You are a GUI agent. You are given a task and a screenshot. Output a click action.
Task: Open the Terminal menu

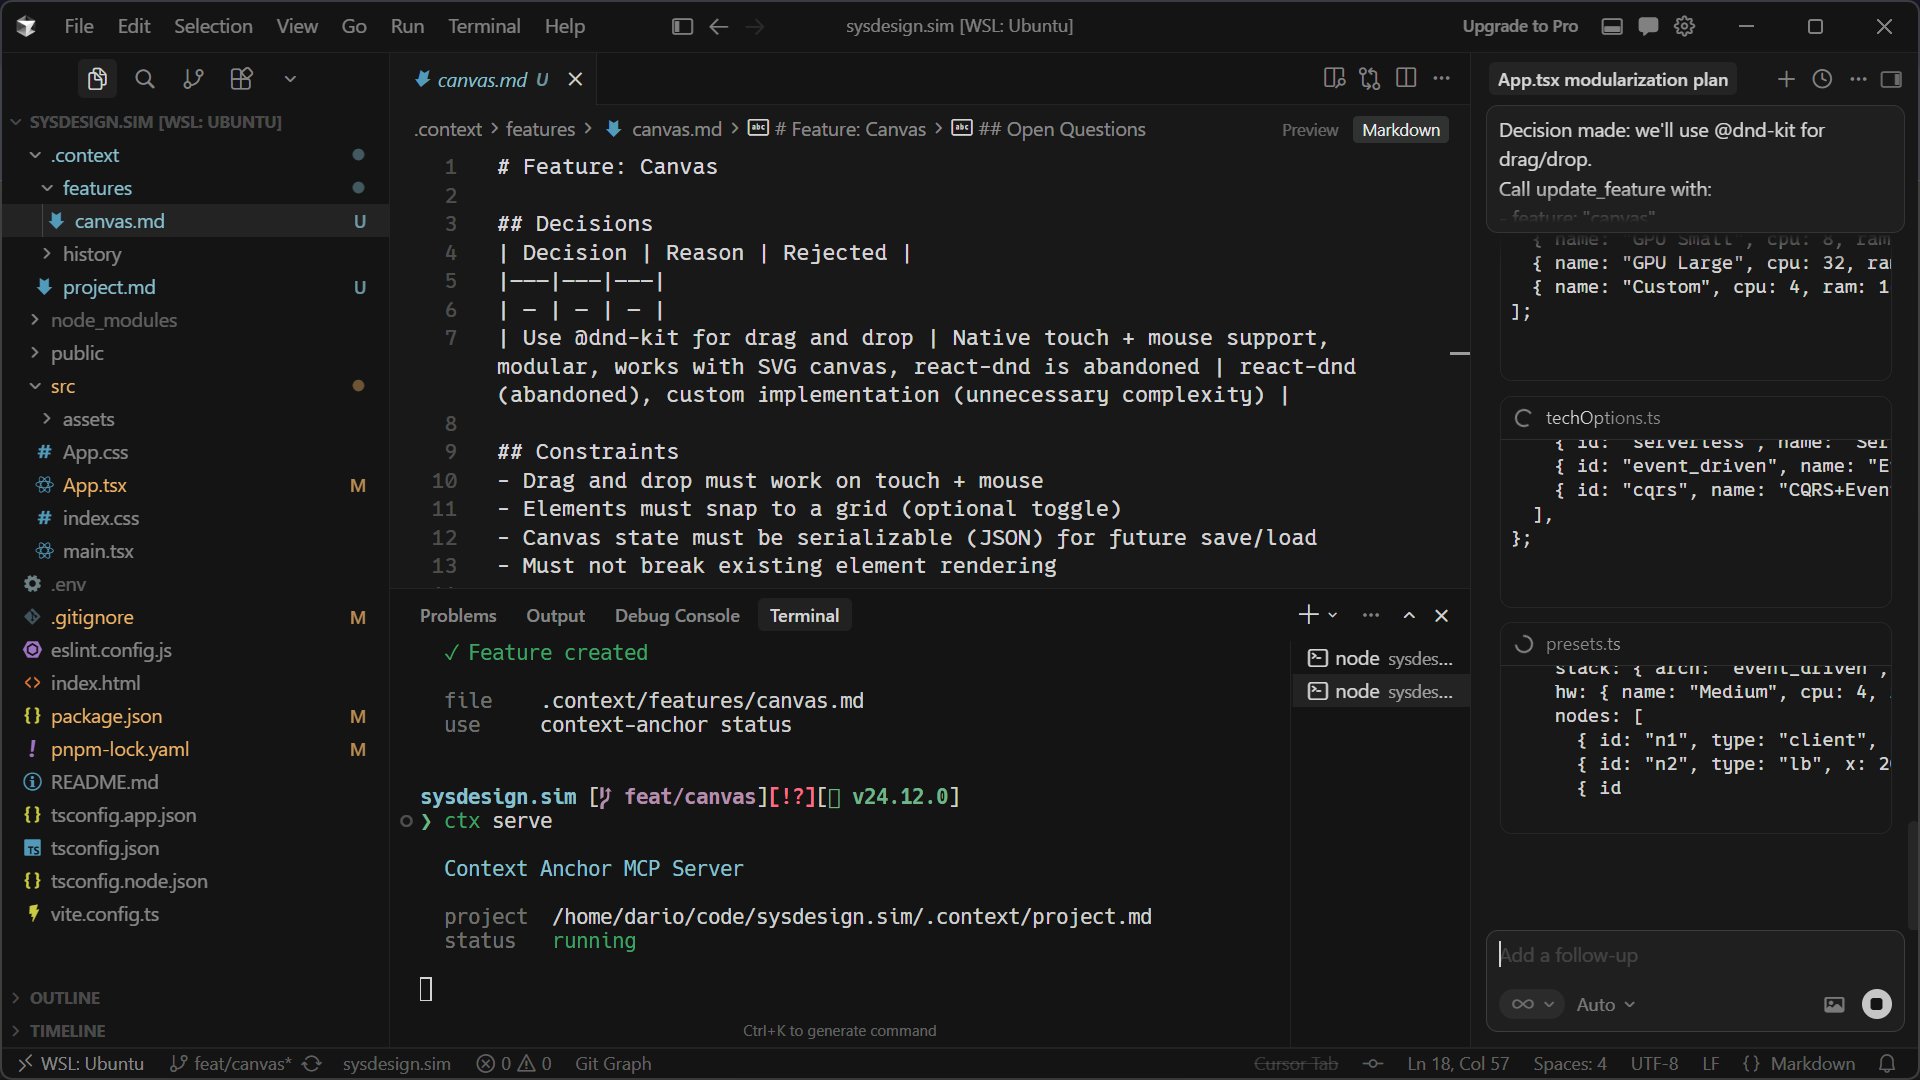tap(484, 26)
